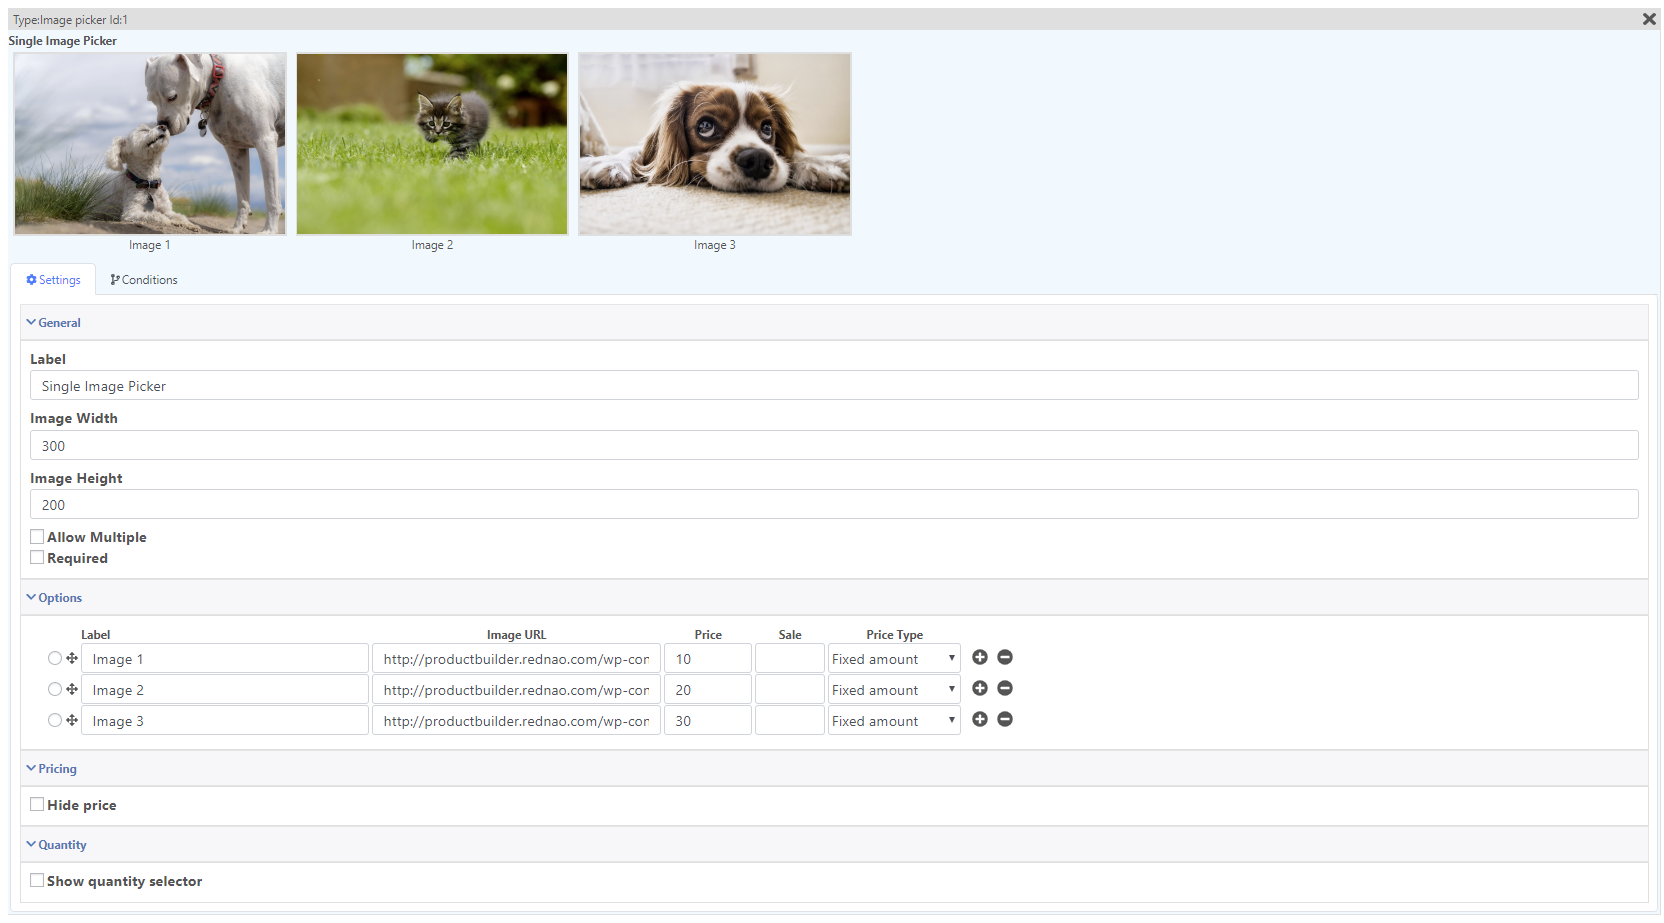The image size is (1664, 923).
Task: Click the Price field showing 30
Action: (x=708, y=721)
